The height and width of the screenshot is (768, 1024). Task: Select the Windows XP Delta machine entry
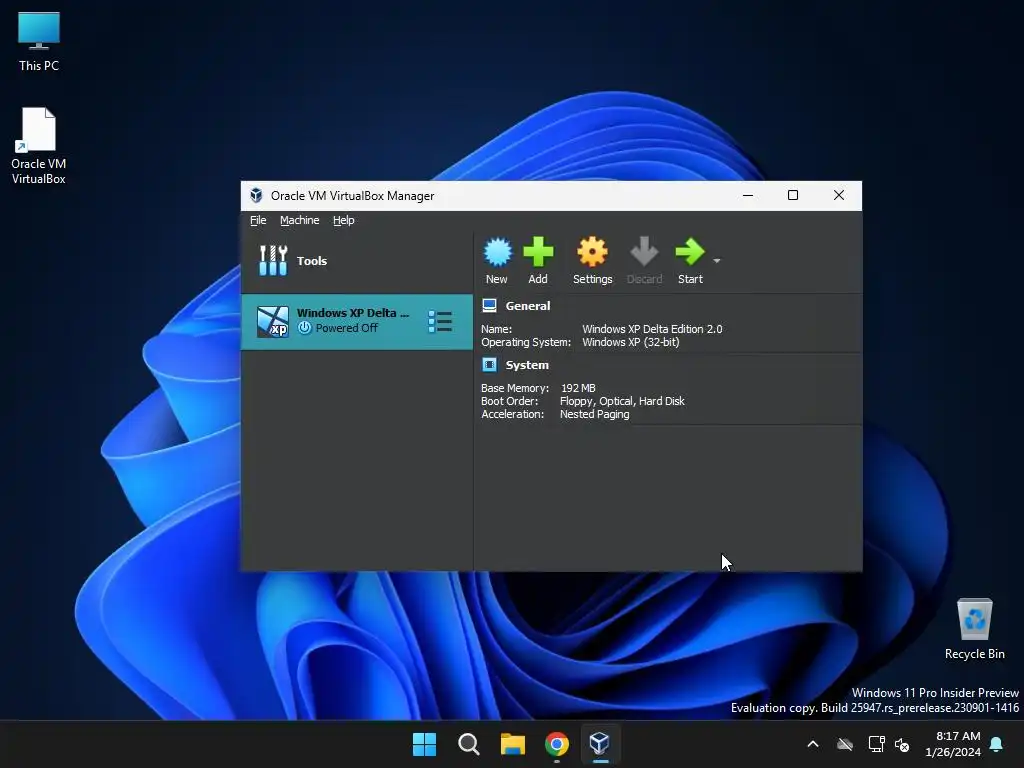tap(357, 321)
